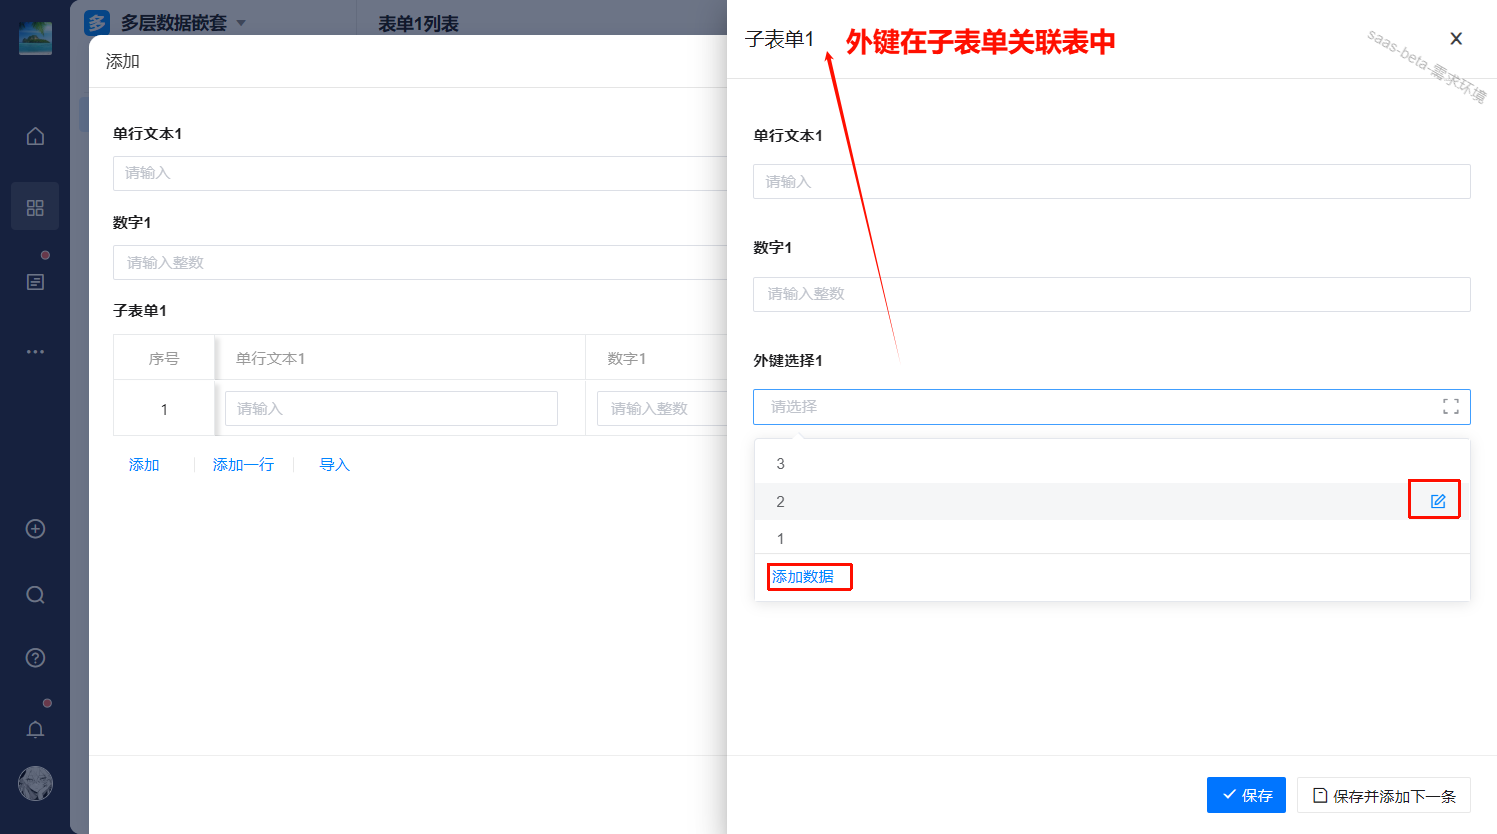Open search from the sidebar magnifier icon
The height and width of the screenshot is (834, 1497).
click(35, 595)
